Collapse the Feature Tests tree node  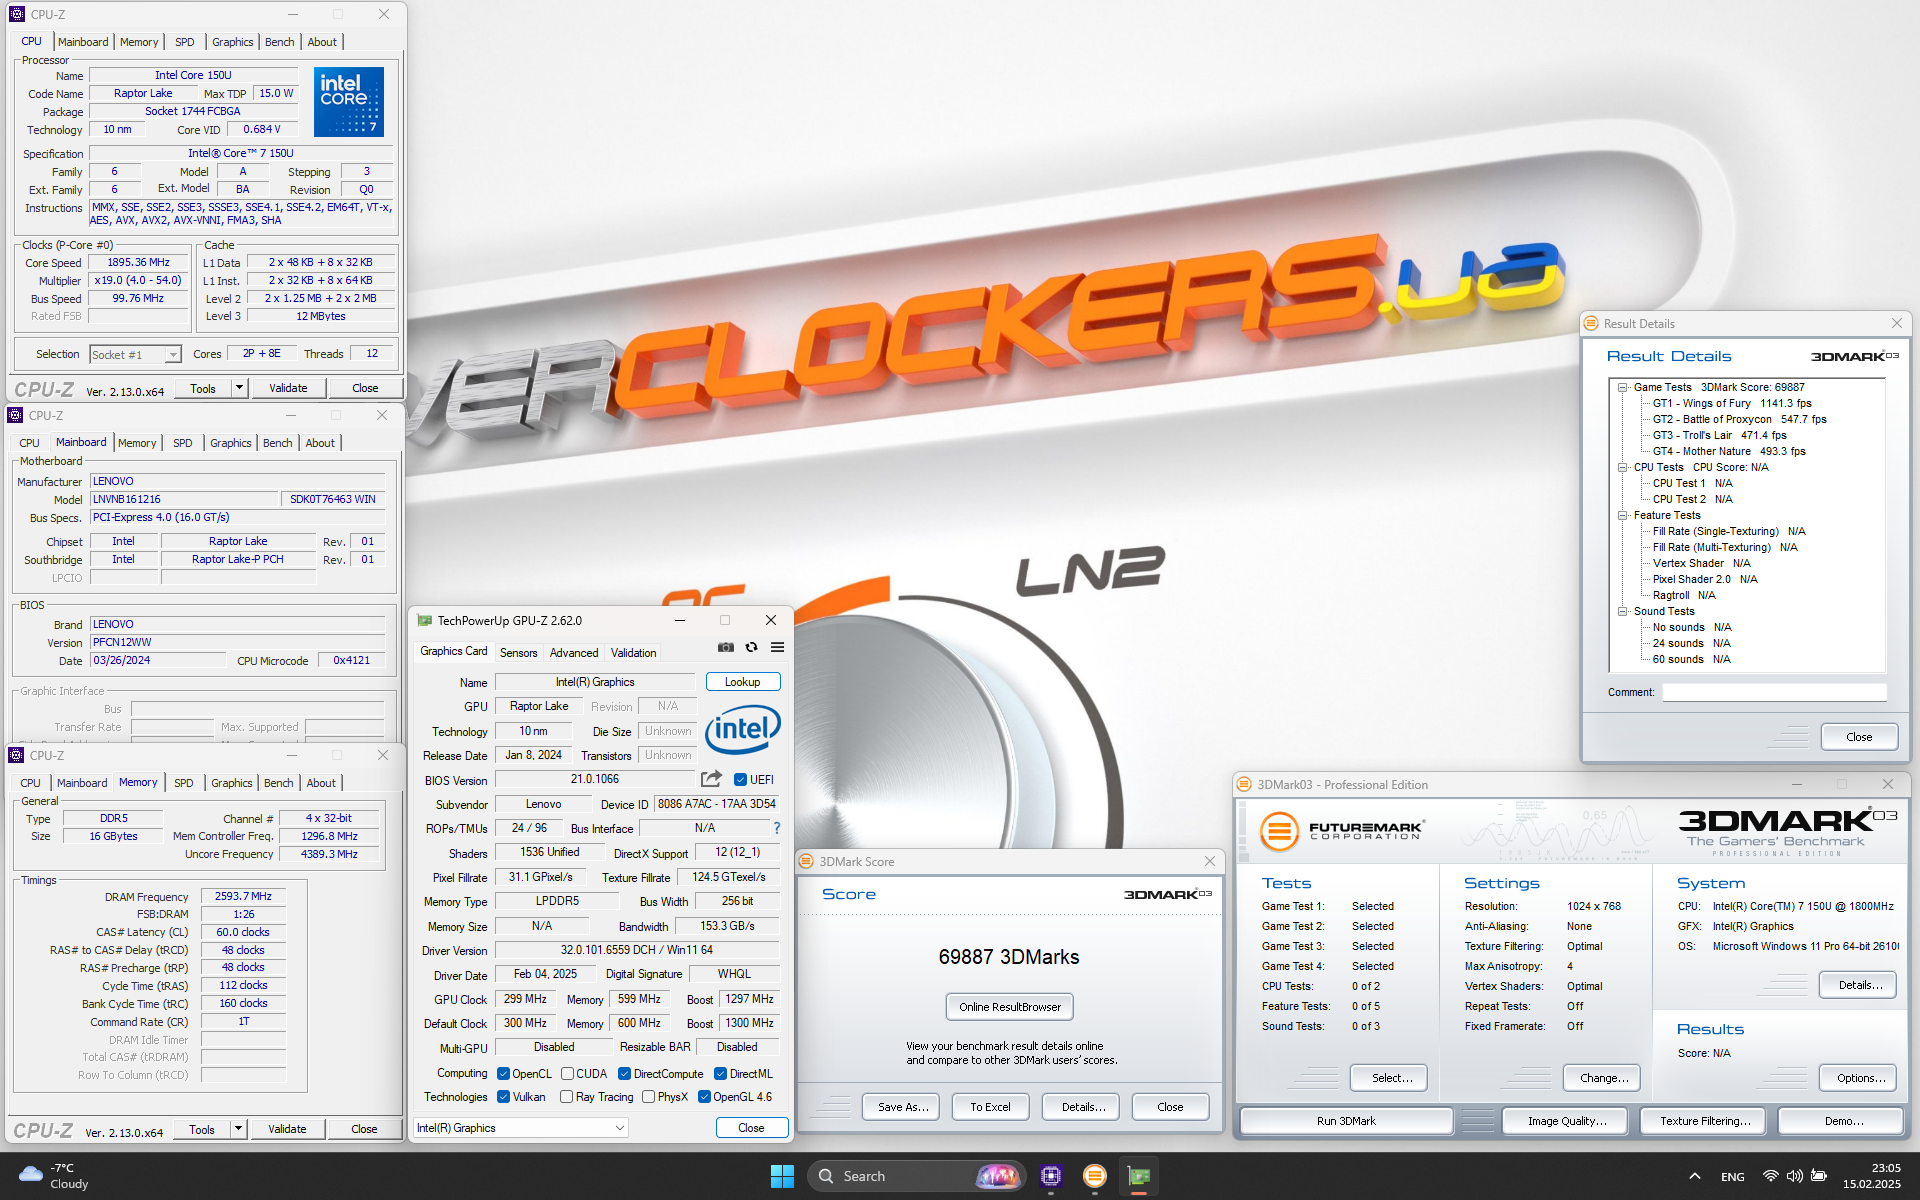click(1622, 515)
